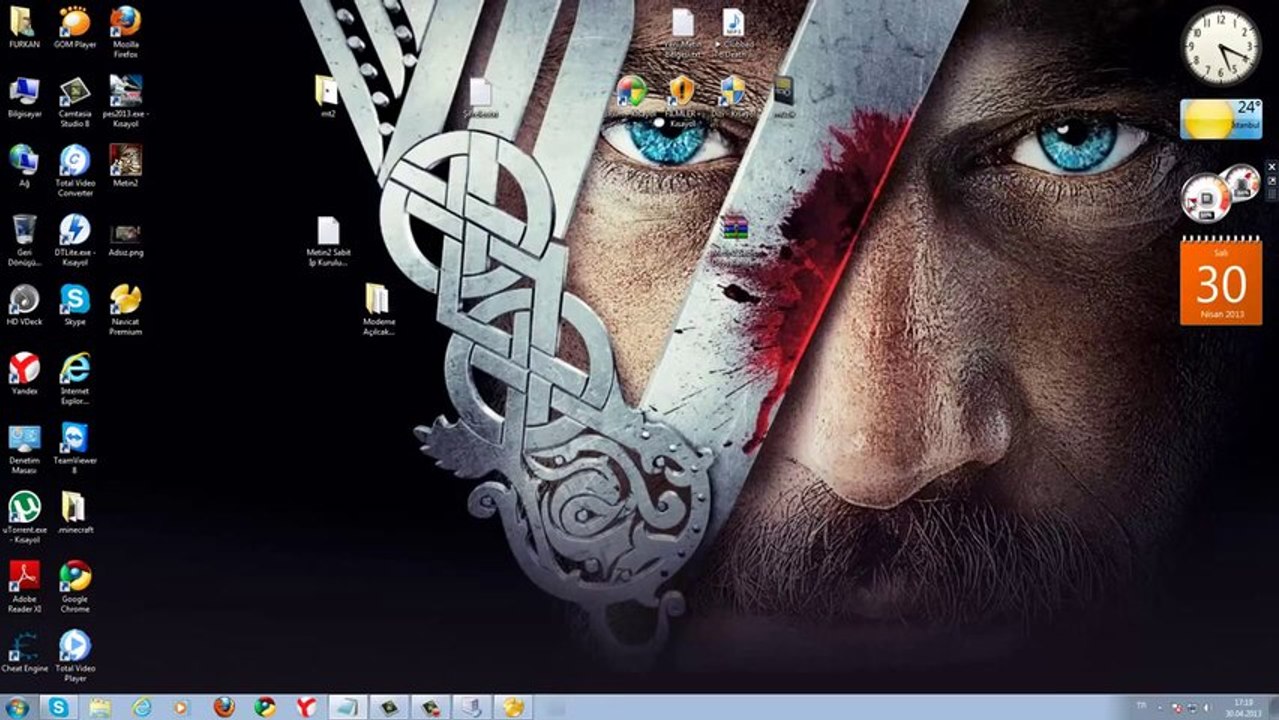Viewport: 1279px width, 720px height.
Task: Open the Istanbul weather gadget
Action: (x=1221, y=119)
